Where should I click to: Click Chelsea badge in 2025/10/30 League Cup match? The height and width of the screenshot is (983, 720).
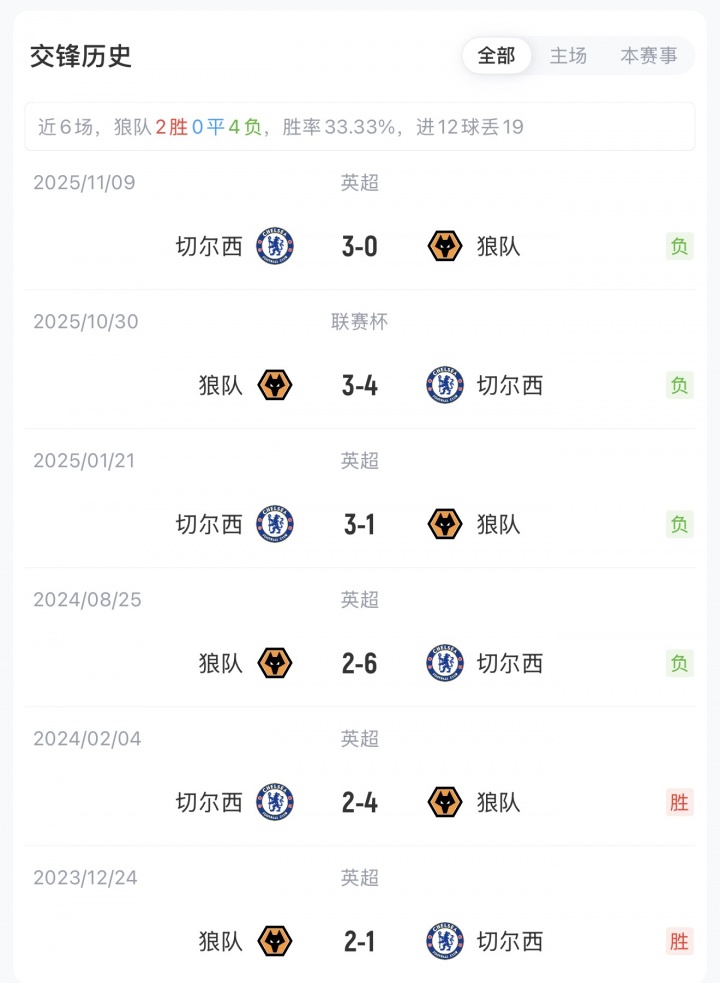445,385
